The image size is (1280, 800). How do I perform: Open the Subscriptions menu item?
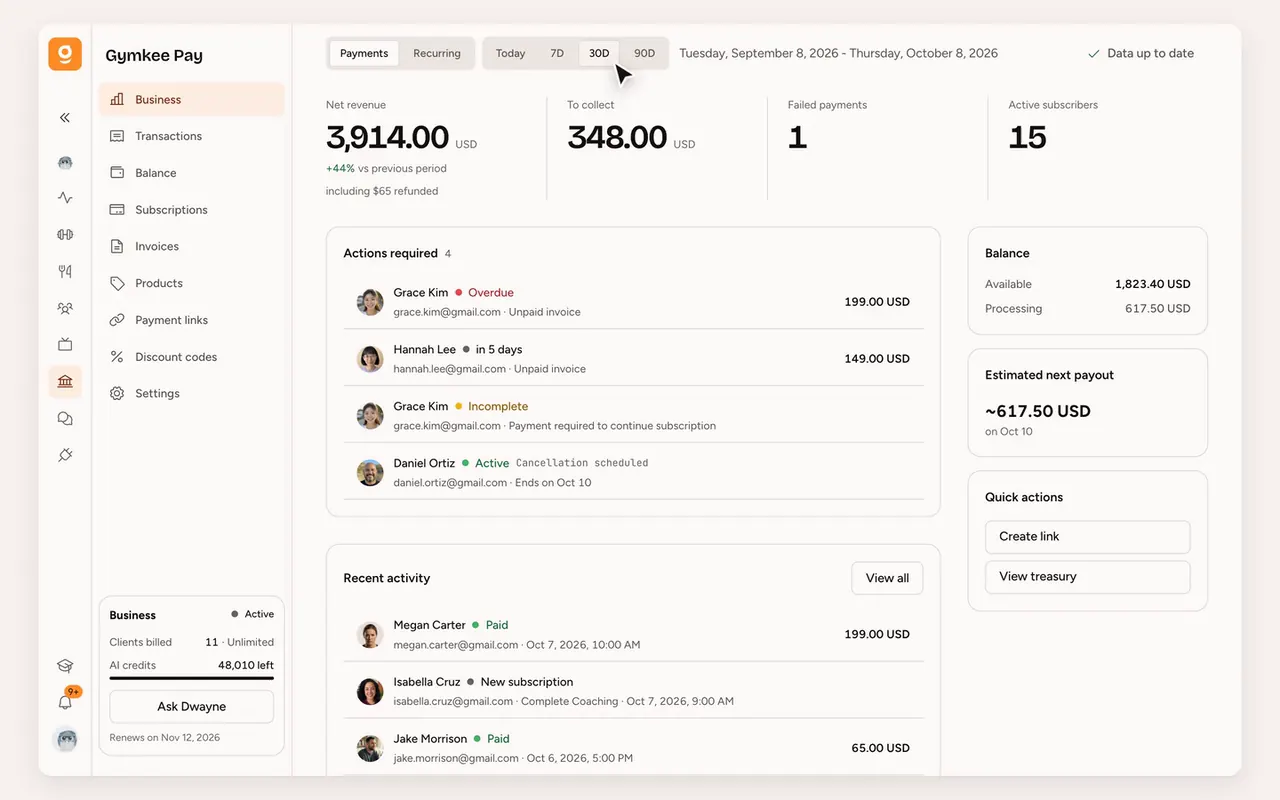tap(191, 210)
